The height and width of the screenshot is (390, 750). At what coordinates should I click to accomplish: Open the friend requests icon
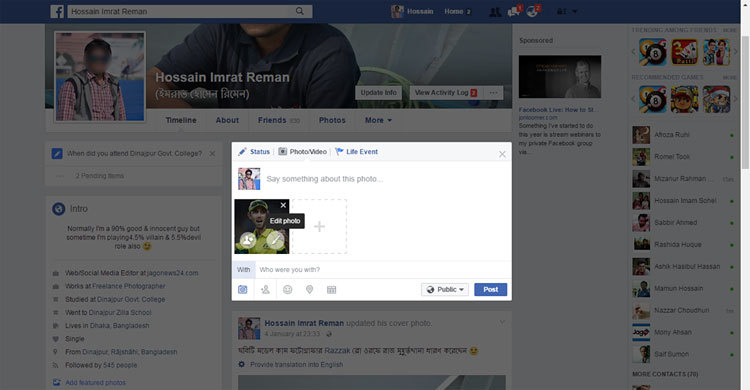click(495, 11)
